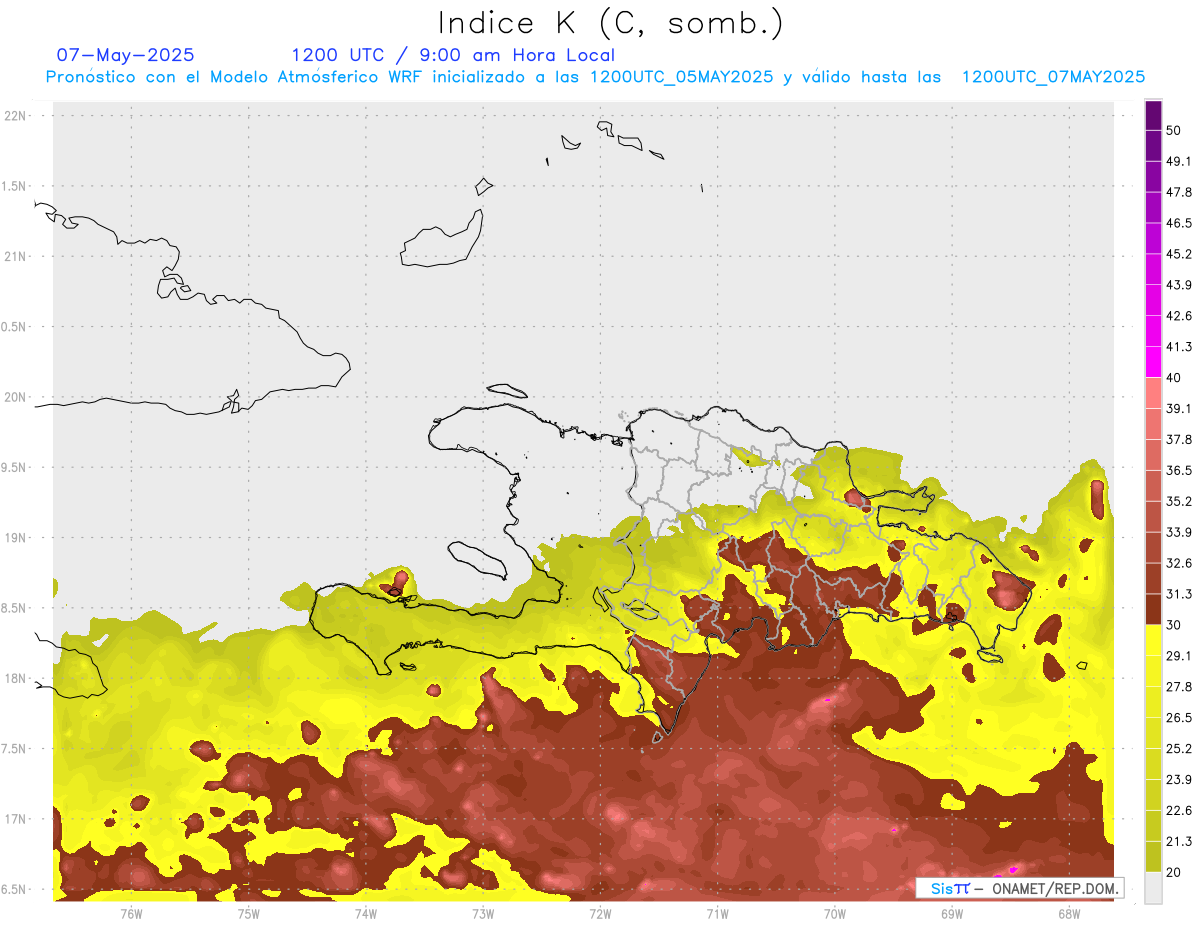Click the 73W longitude label
Screen dimensions: 1200x927
[483, 913]
